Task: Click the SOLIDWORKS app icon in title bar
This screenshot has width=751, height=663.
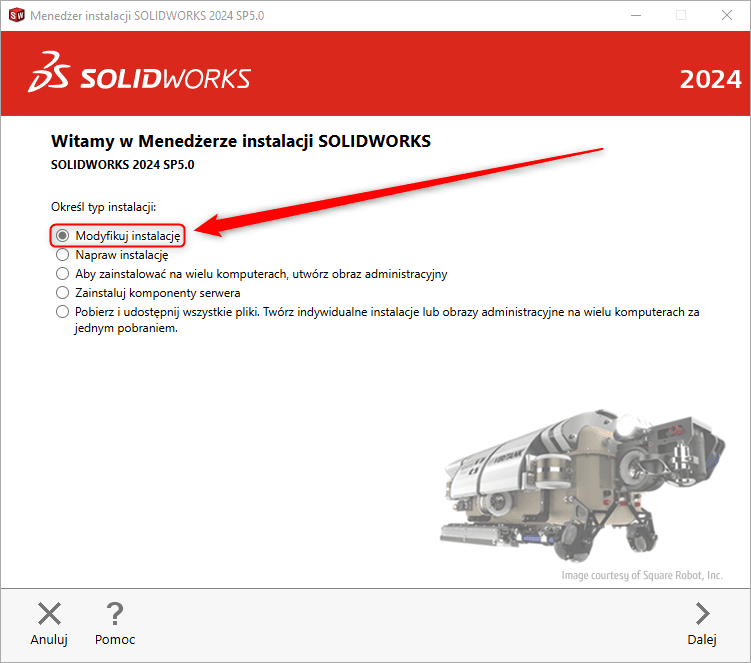Action: point(16,15)
